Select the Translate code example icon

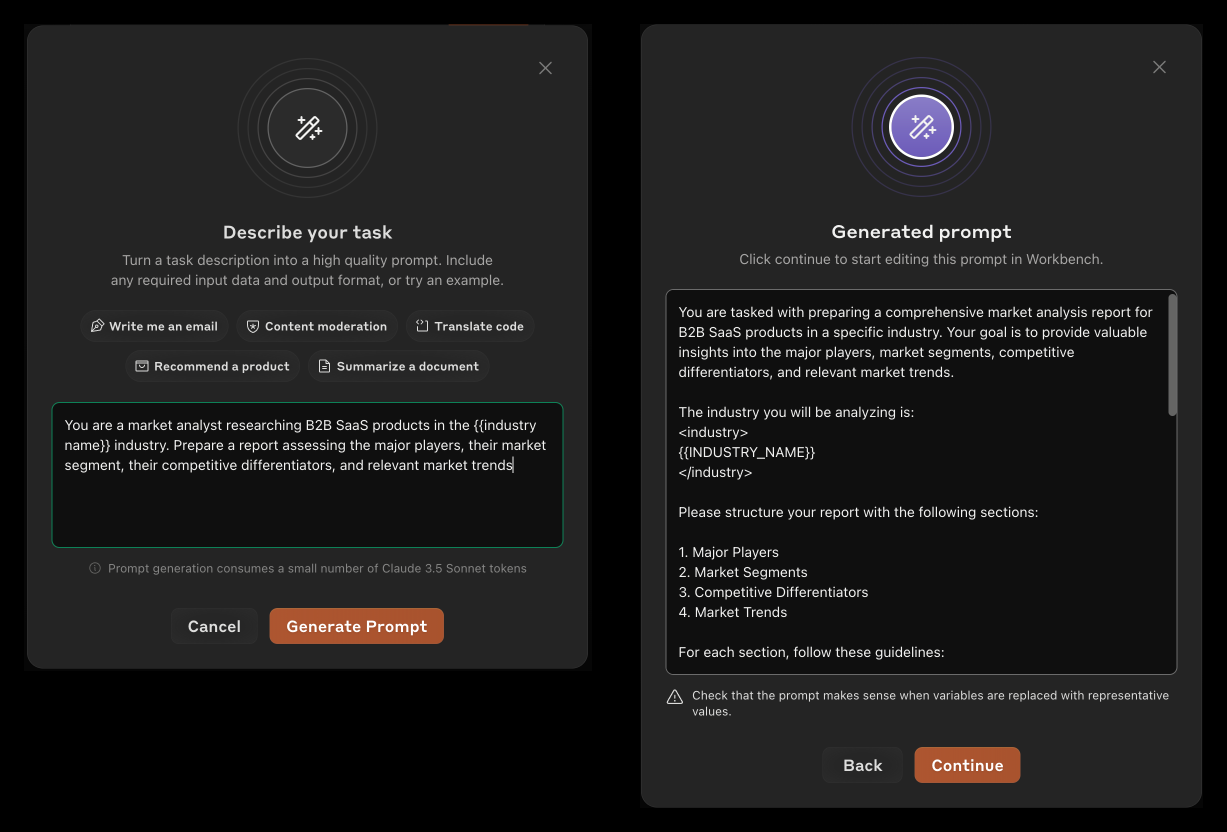(x=422, y=326)
